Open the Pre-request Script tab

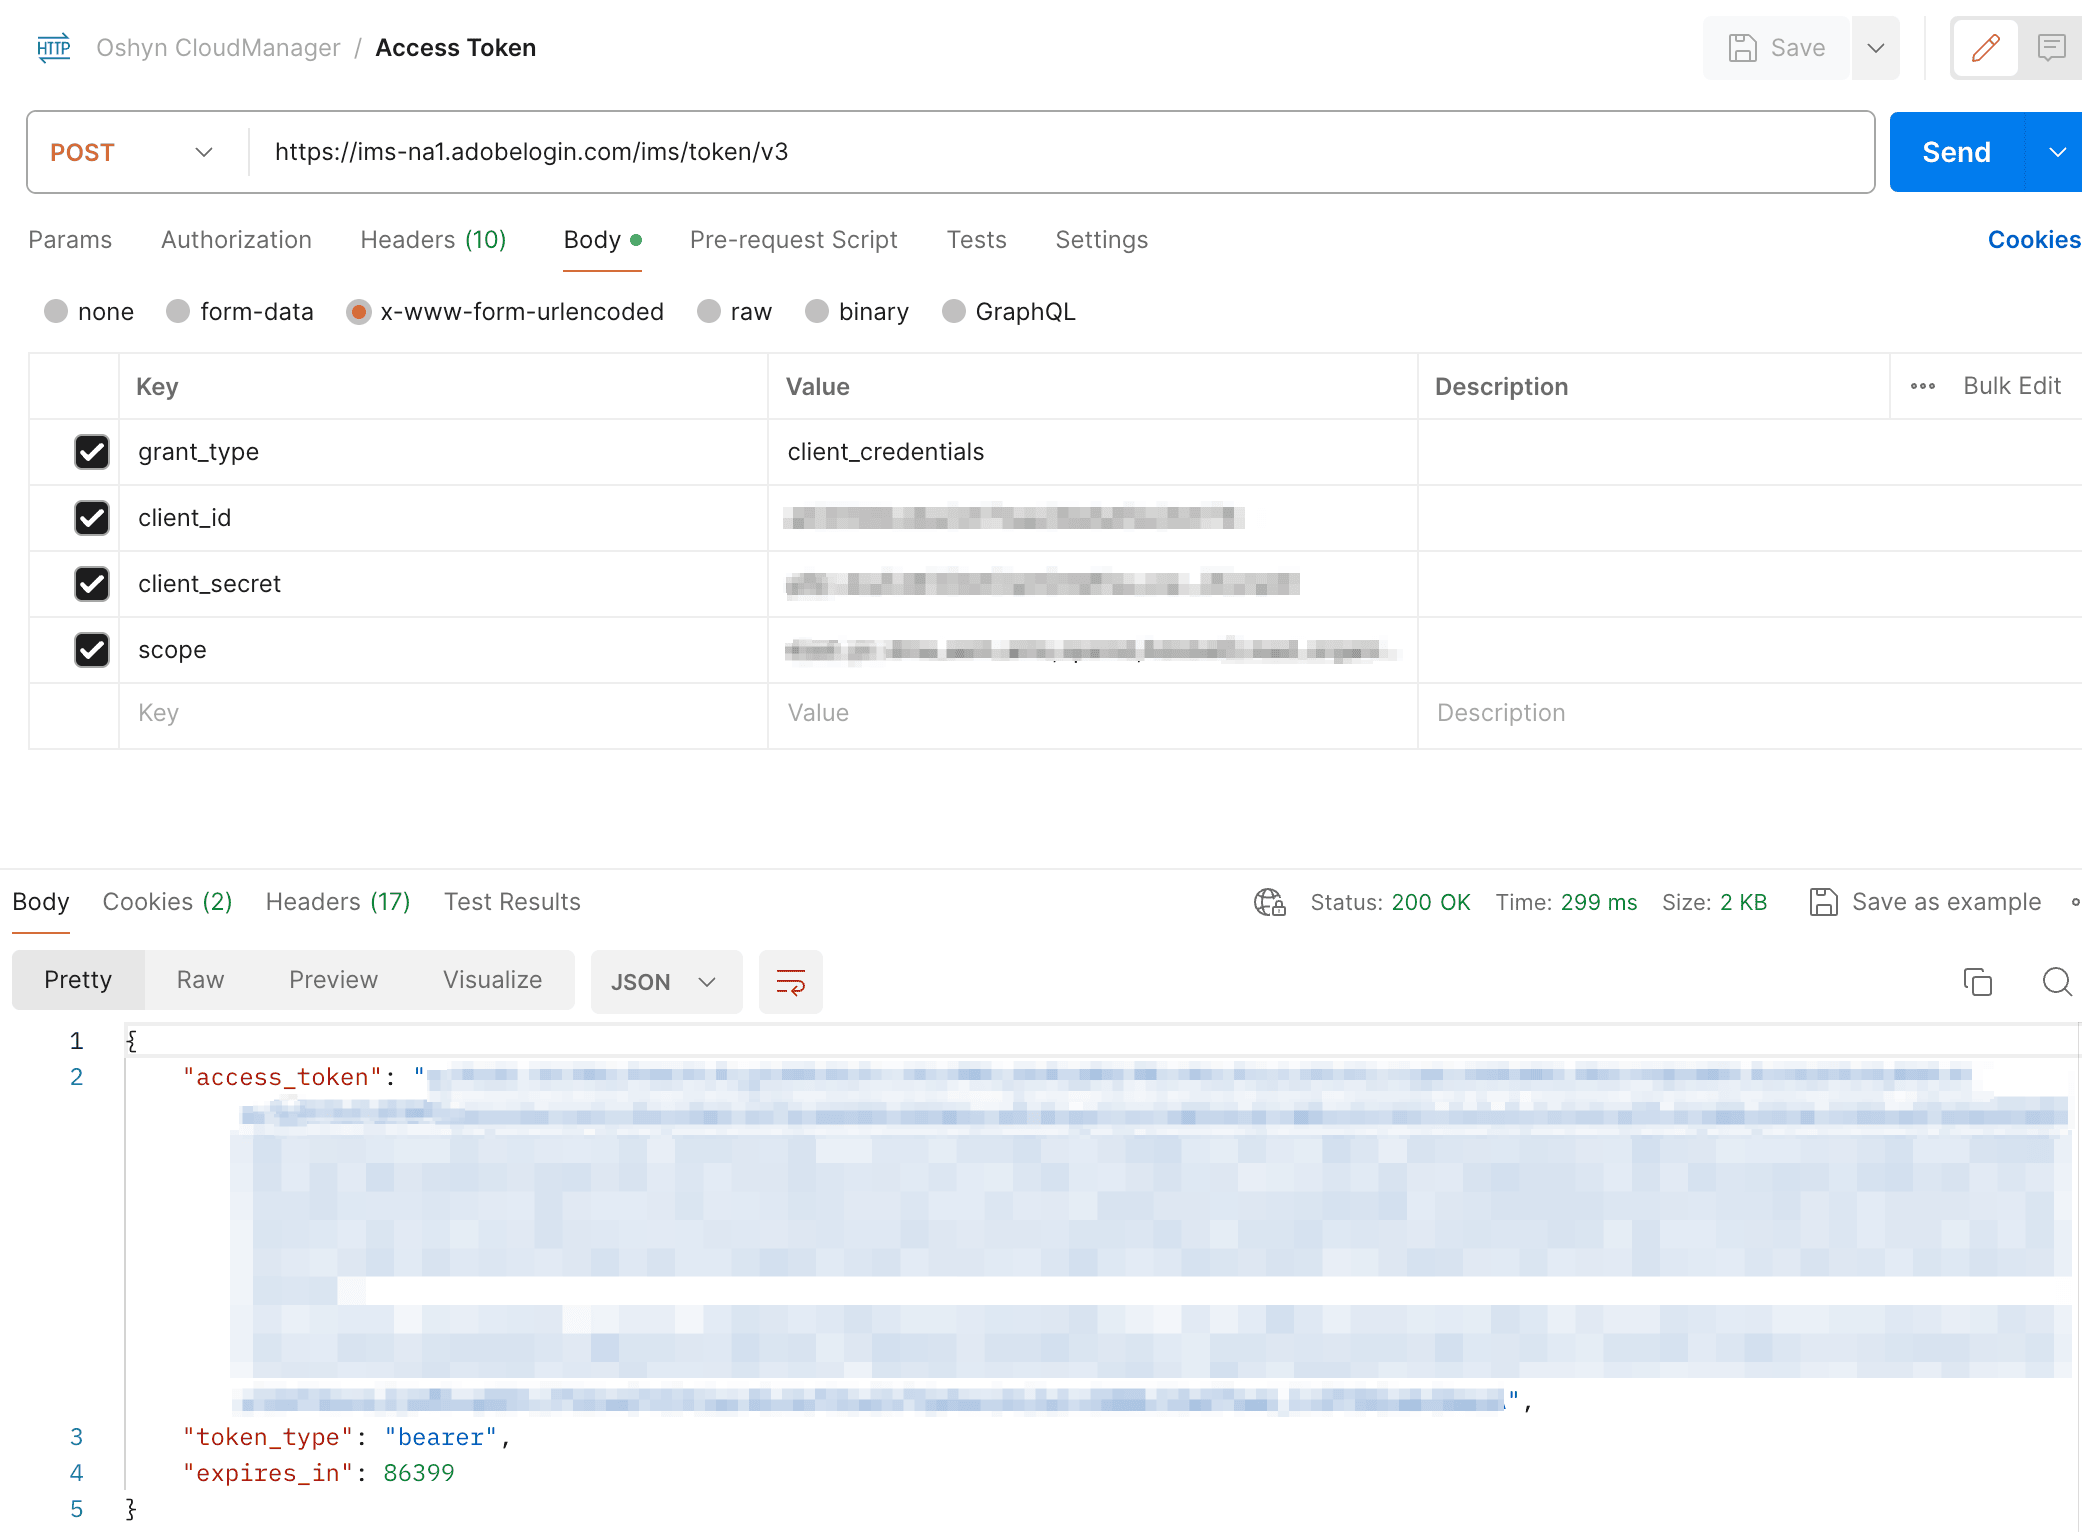coord(793,240)
